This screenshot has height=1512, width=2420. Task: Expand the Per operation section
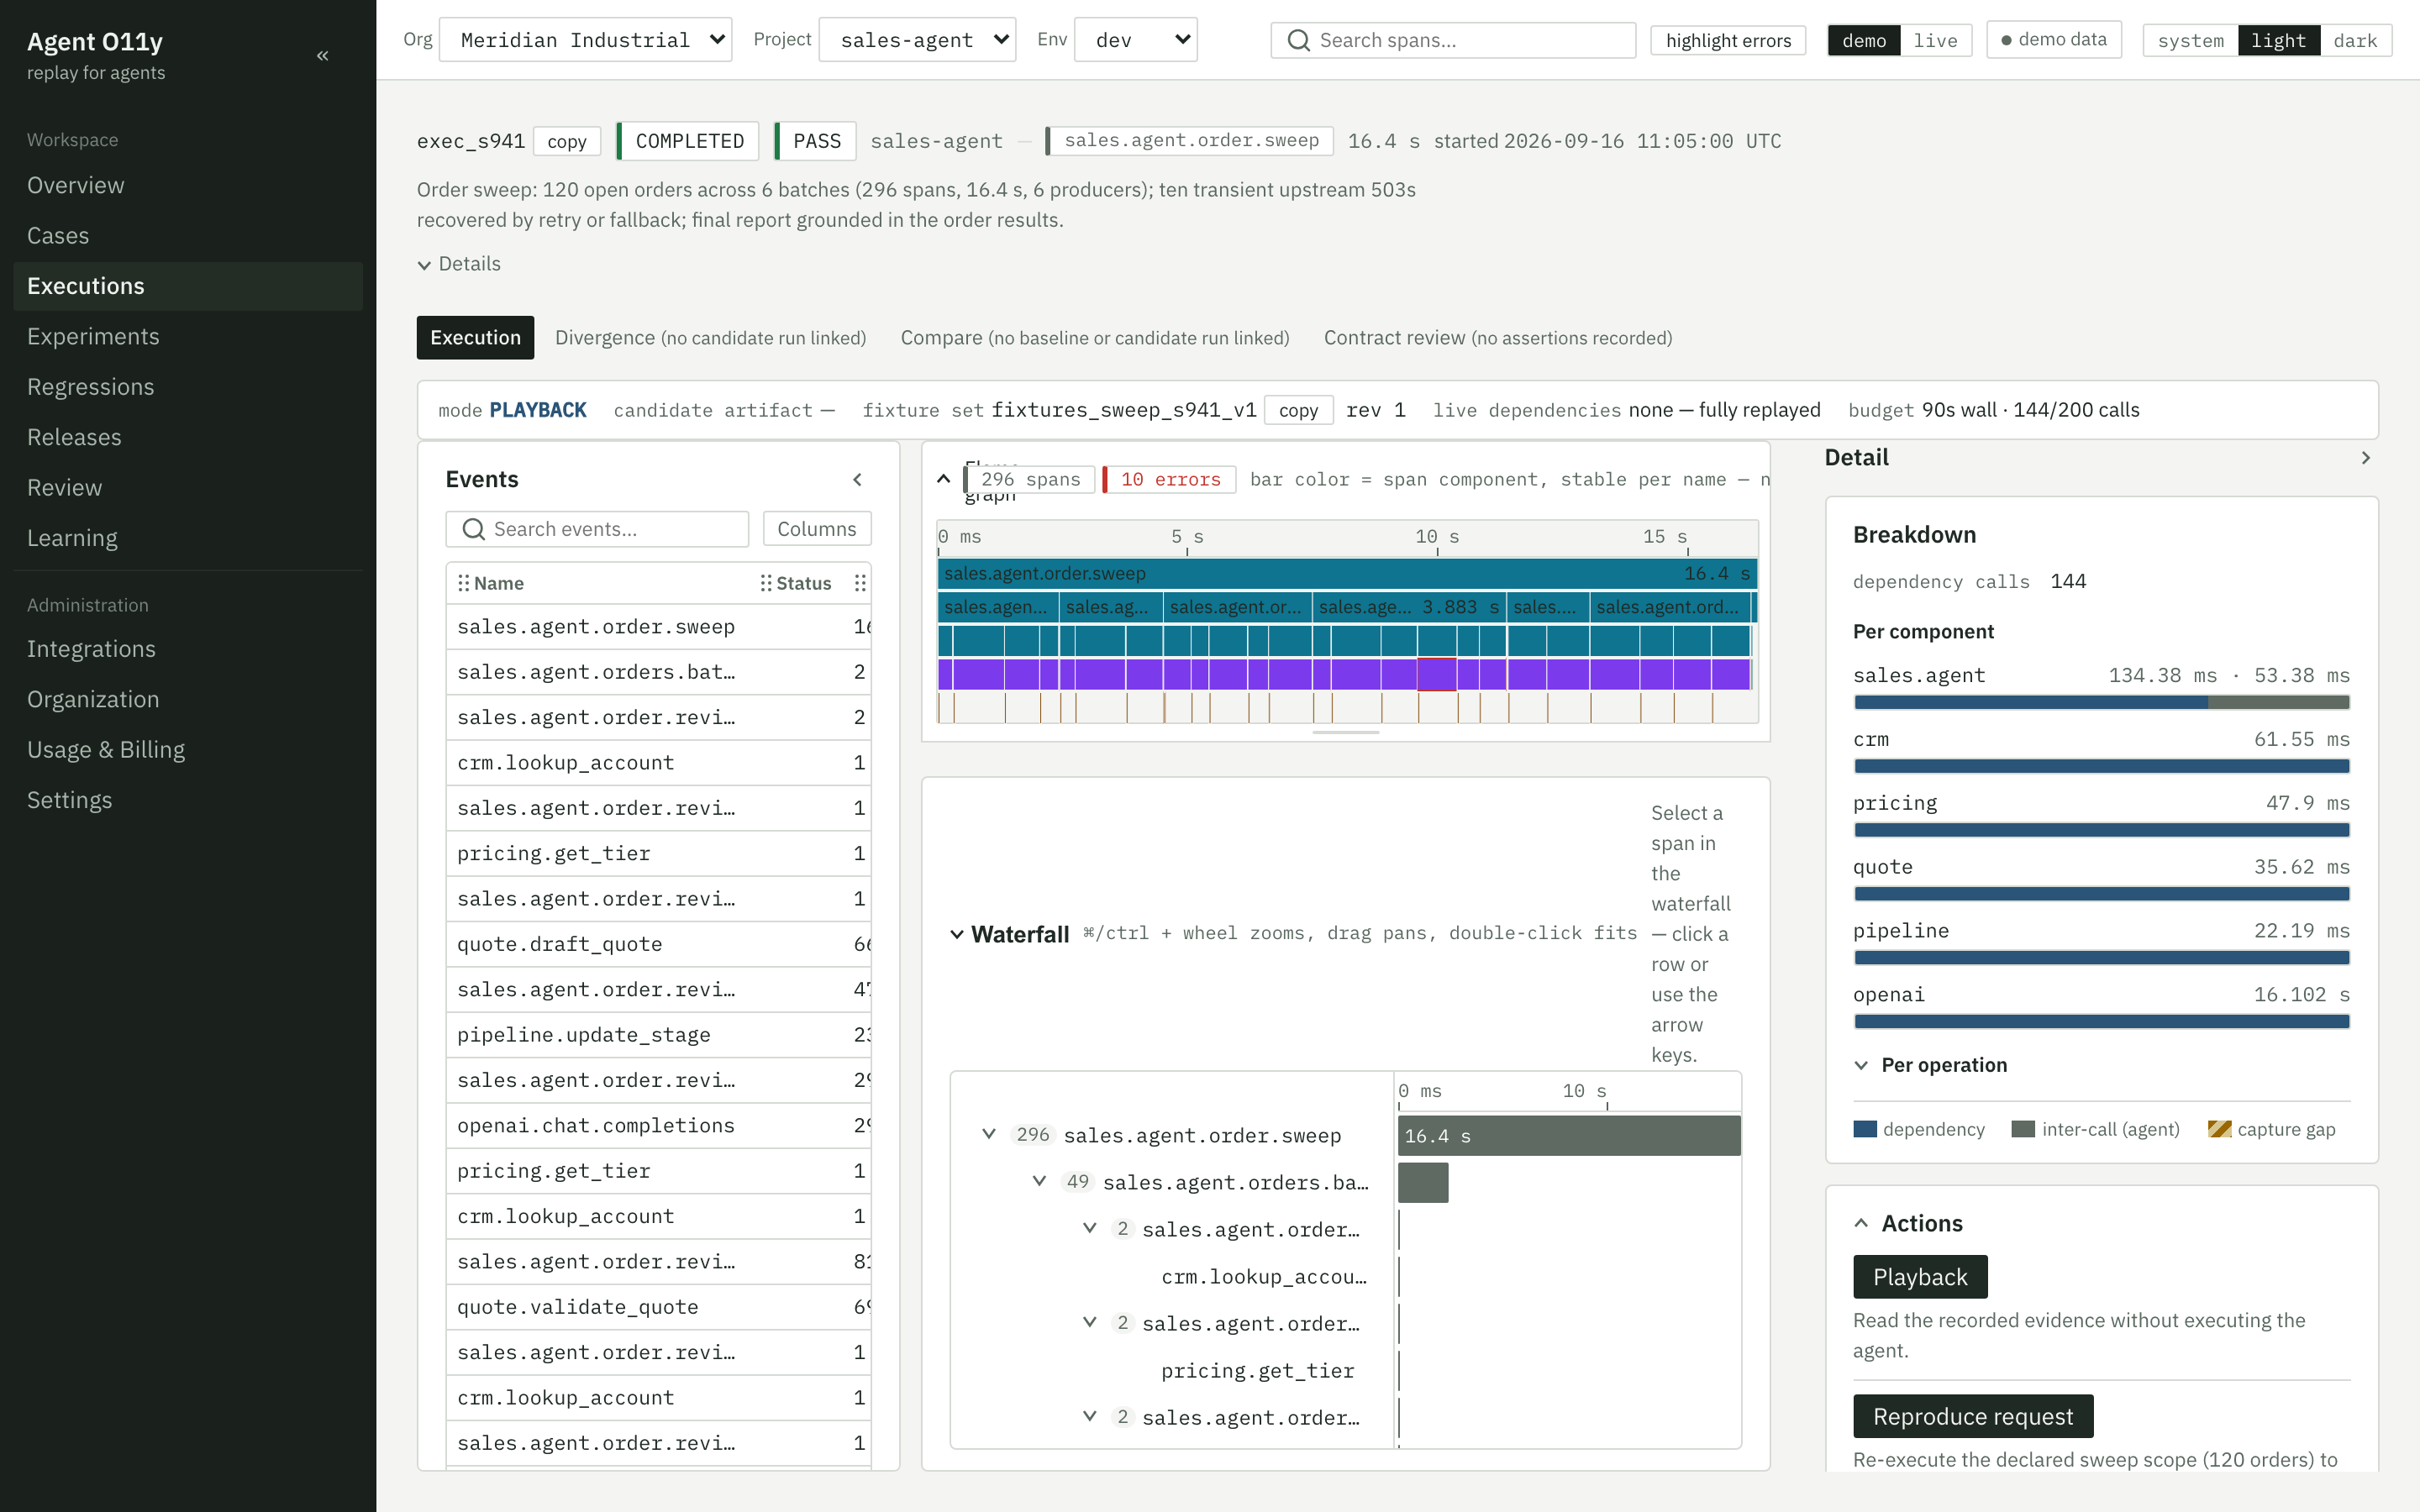coord(1930,1065)
